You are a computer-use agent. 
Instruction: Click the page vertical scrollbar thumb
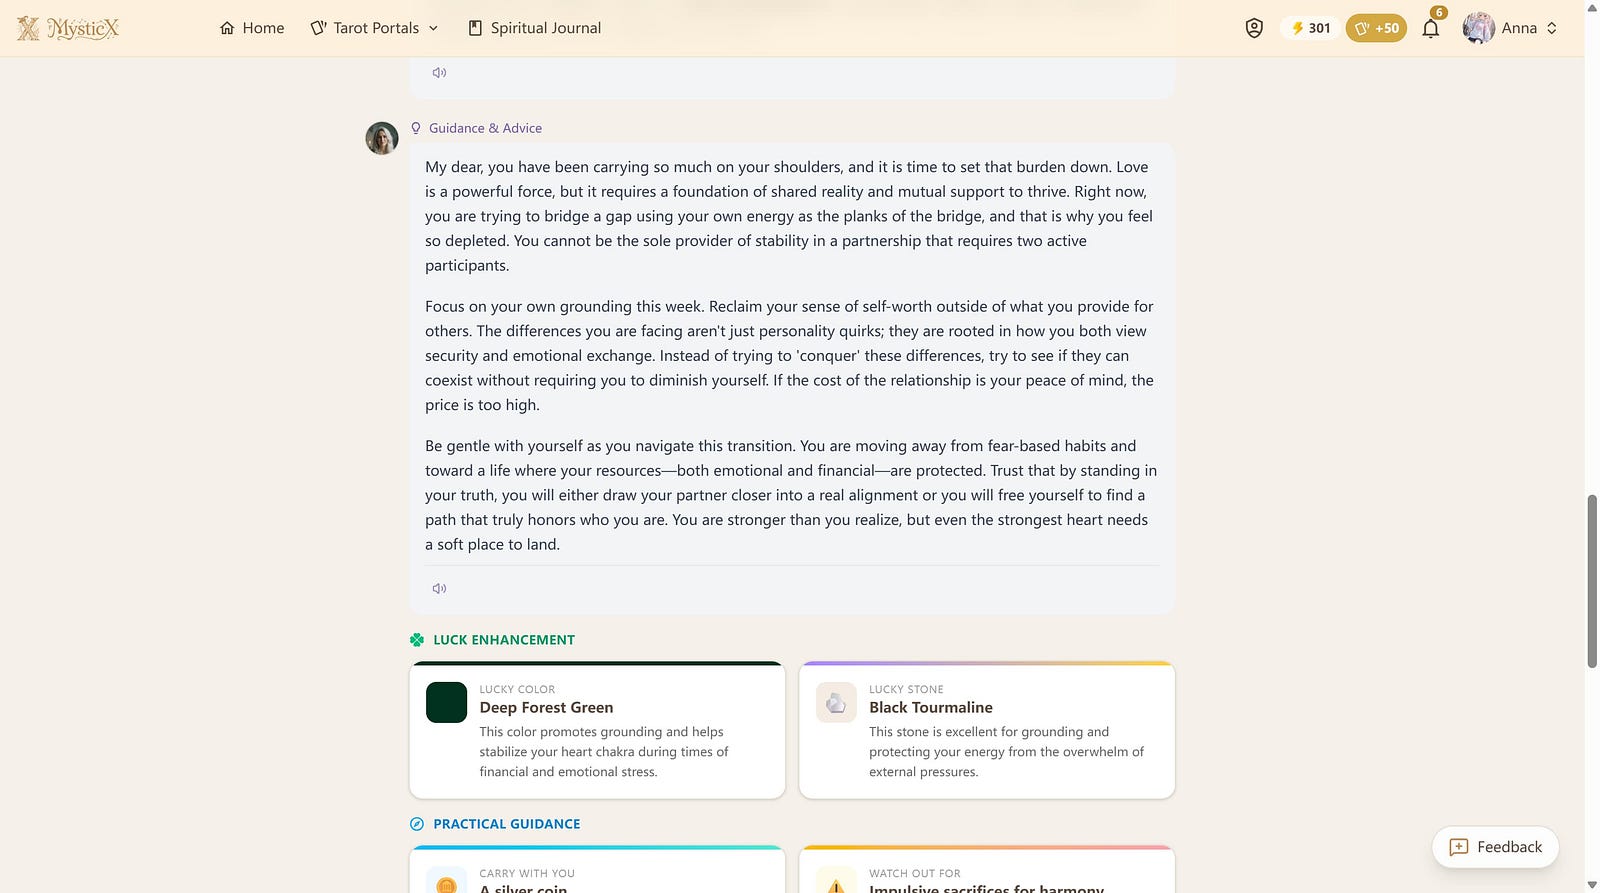coord(1592,580)
